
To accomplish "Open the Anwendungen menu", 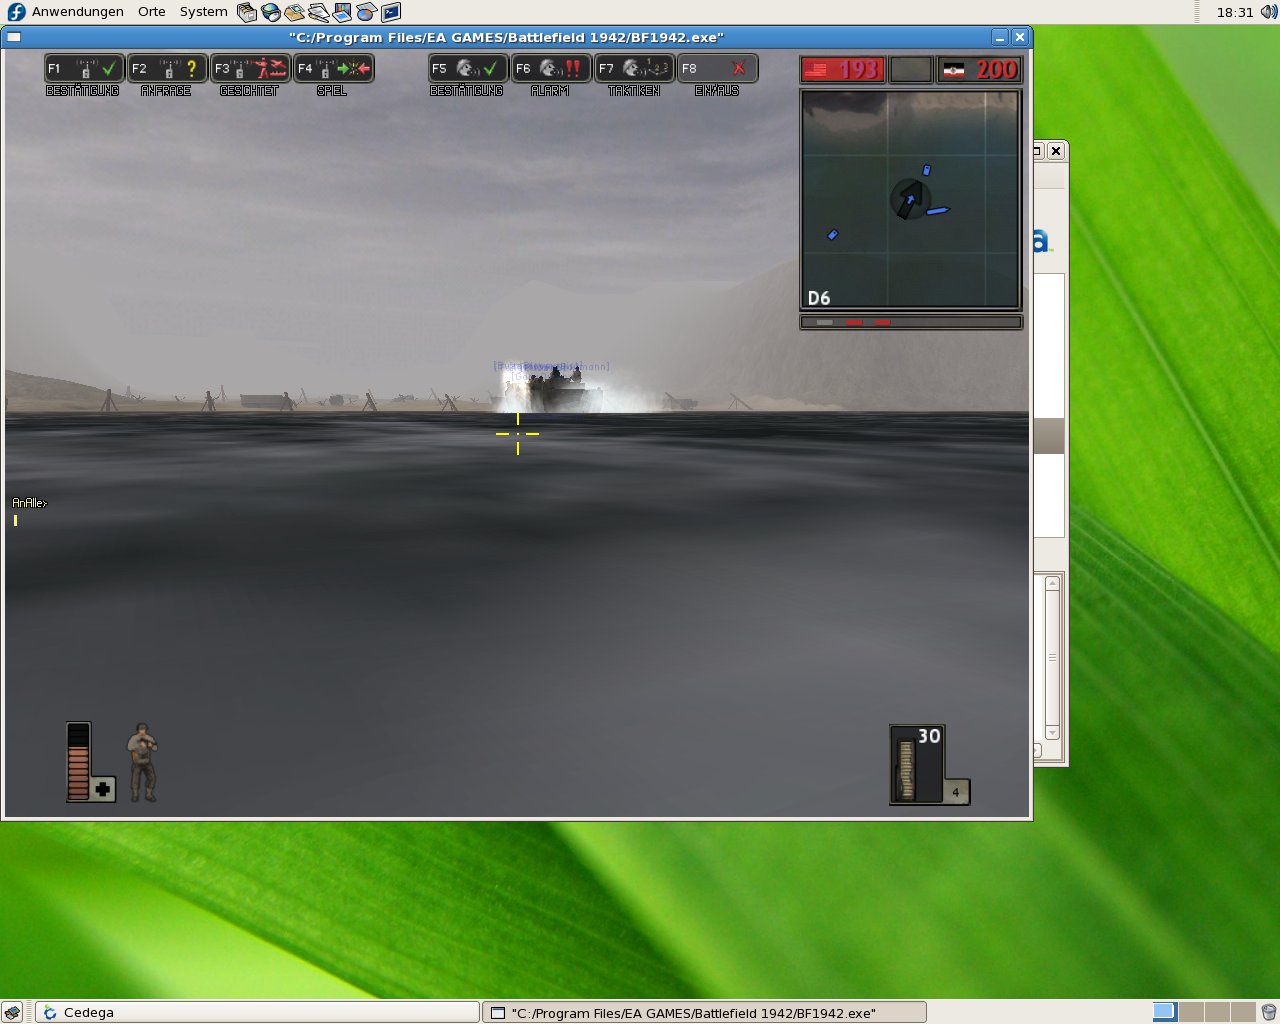I will tap(78, 12).
